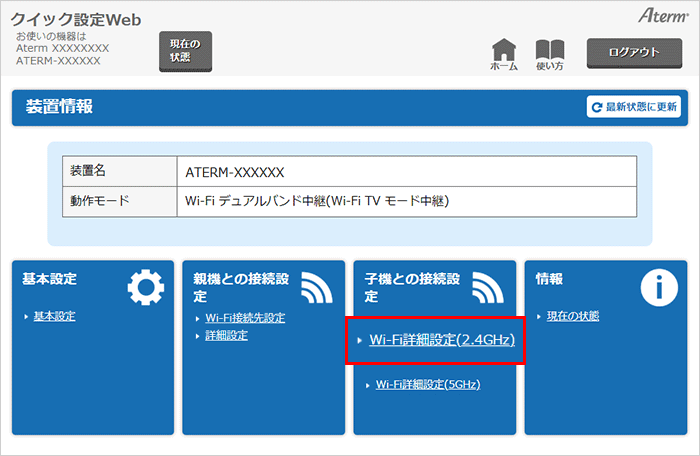Open 現在の状態 link in 情報 panel
The image size is (700, 456).
[573, 317]
